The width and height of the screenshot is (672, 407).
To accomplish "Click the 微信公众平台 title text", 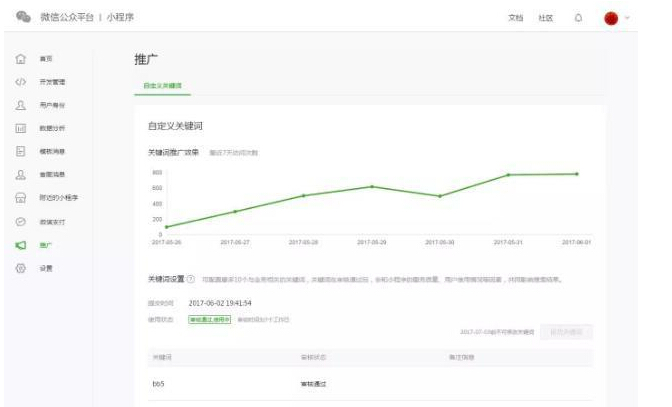I will click(67, 17).
